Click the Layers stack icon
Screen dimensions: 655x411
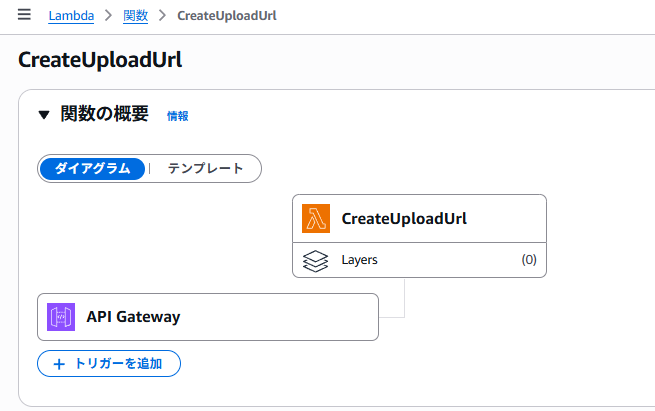[315, 261]
